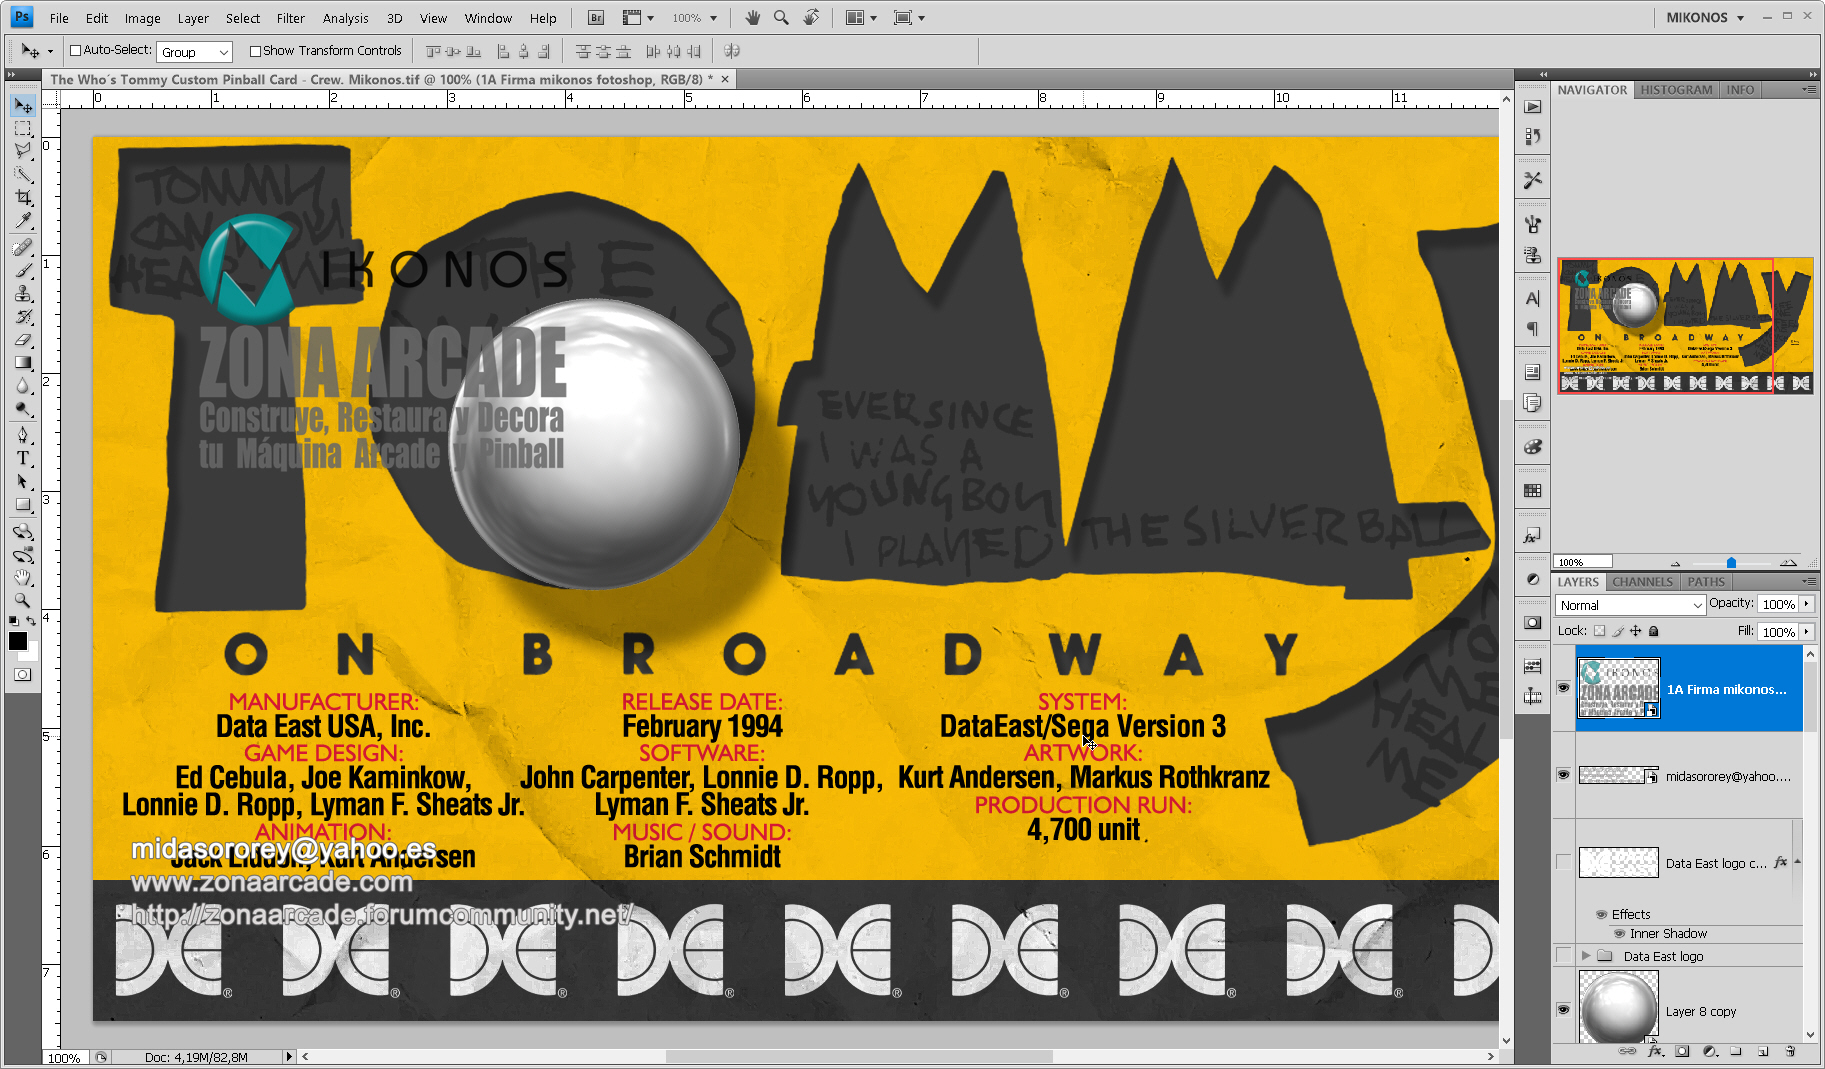Pick the Crop tool
The image size is (1825, 1069).
coord(23,198)
